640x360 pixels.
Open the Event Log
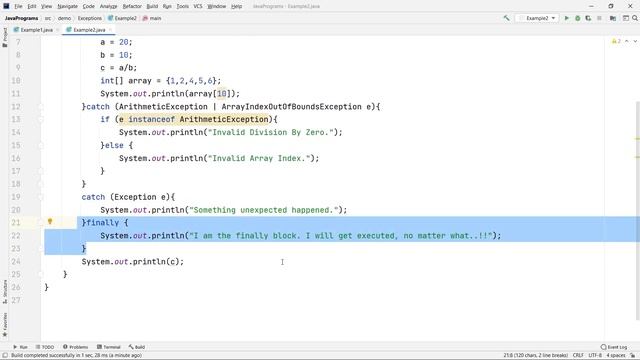[x=614, y=347]
